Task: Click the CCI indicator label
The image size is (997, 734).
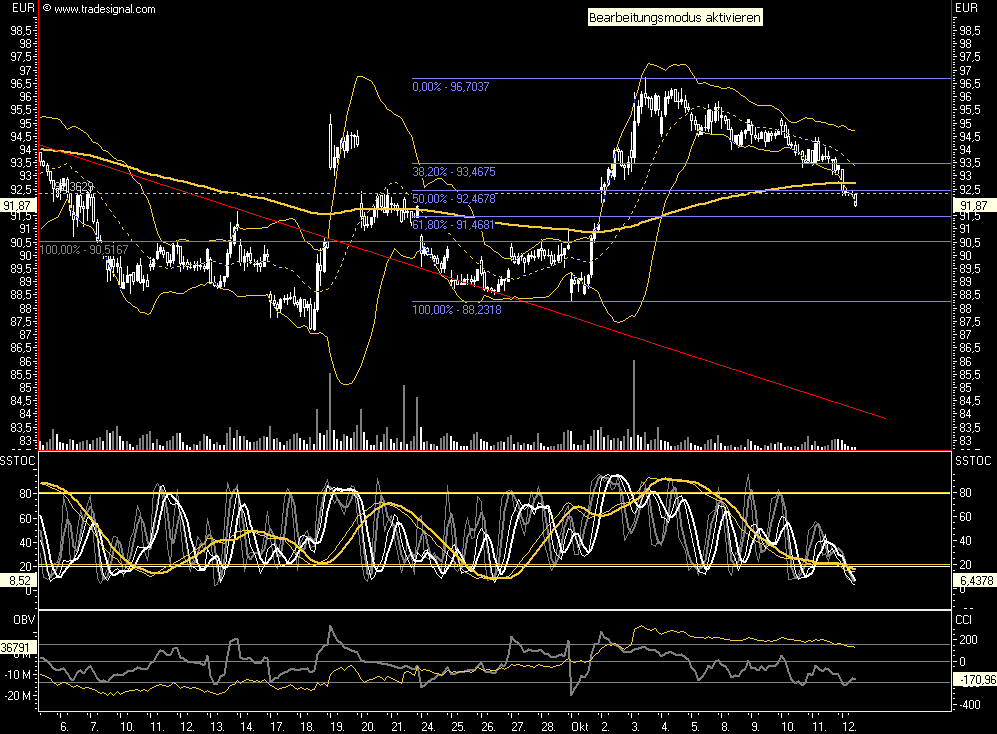Action: tap(966, 620)
